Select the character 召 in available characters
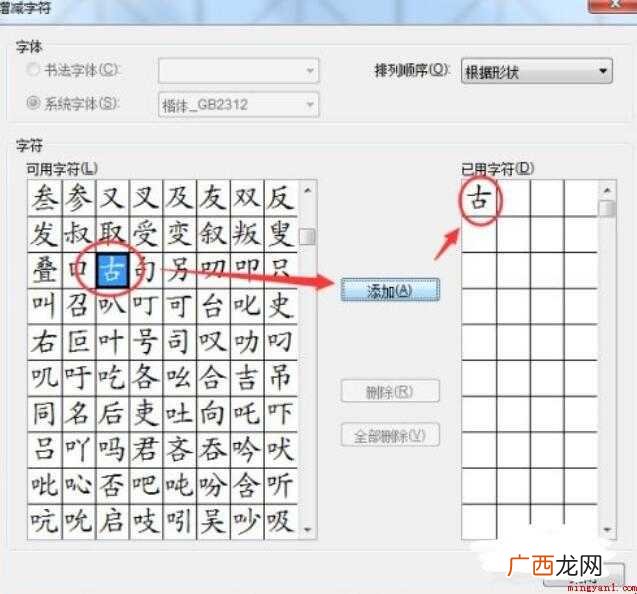Viewport: 637px width, 594px height. pos(79,306)
